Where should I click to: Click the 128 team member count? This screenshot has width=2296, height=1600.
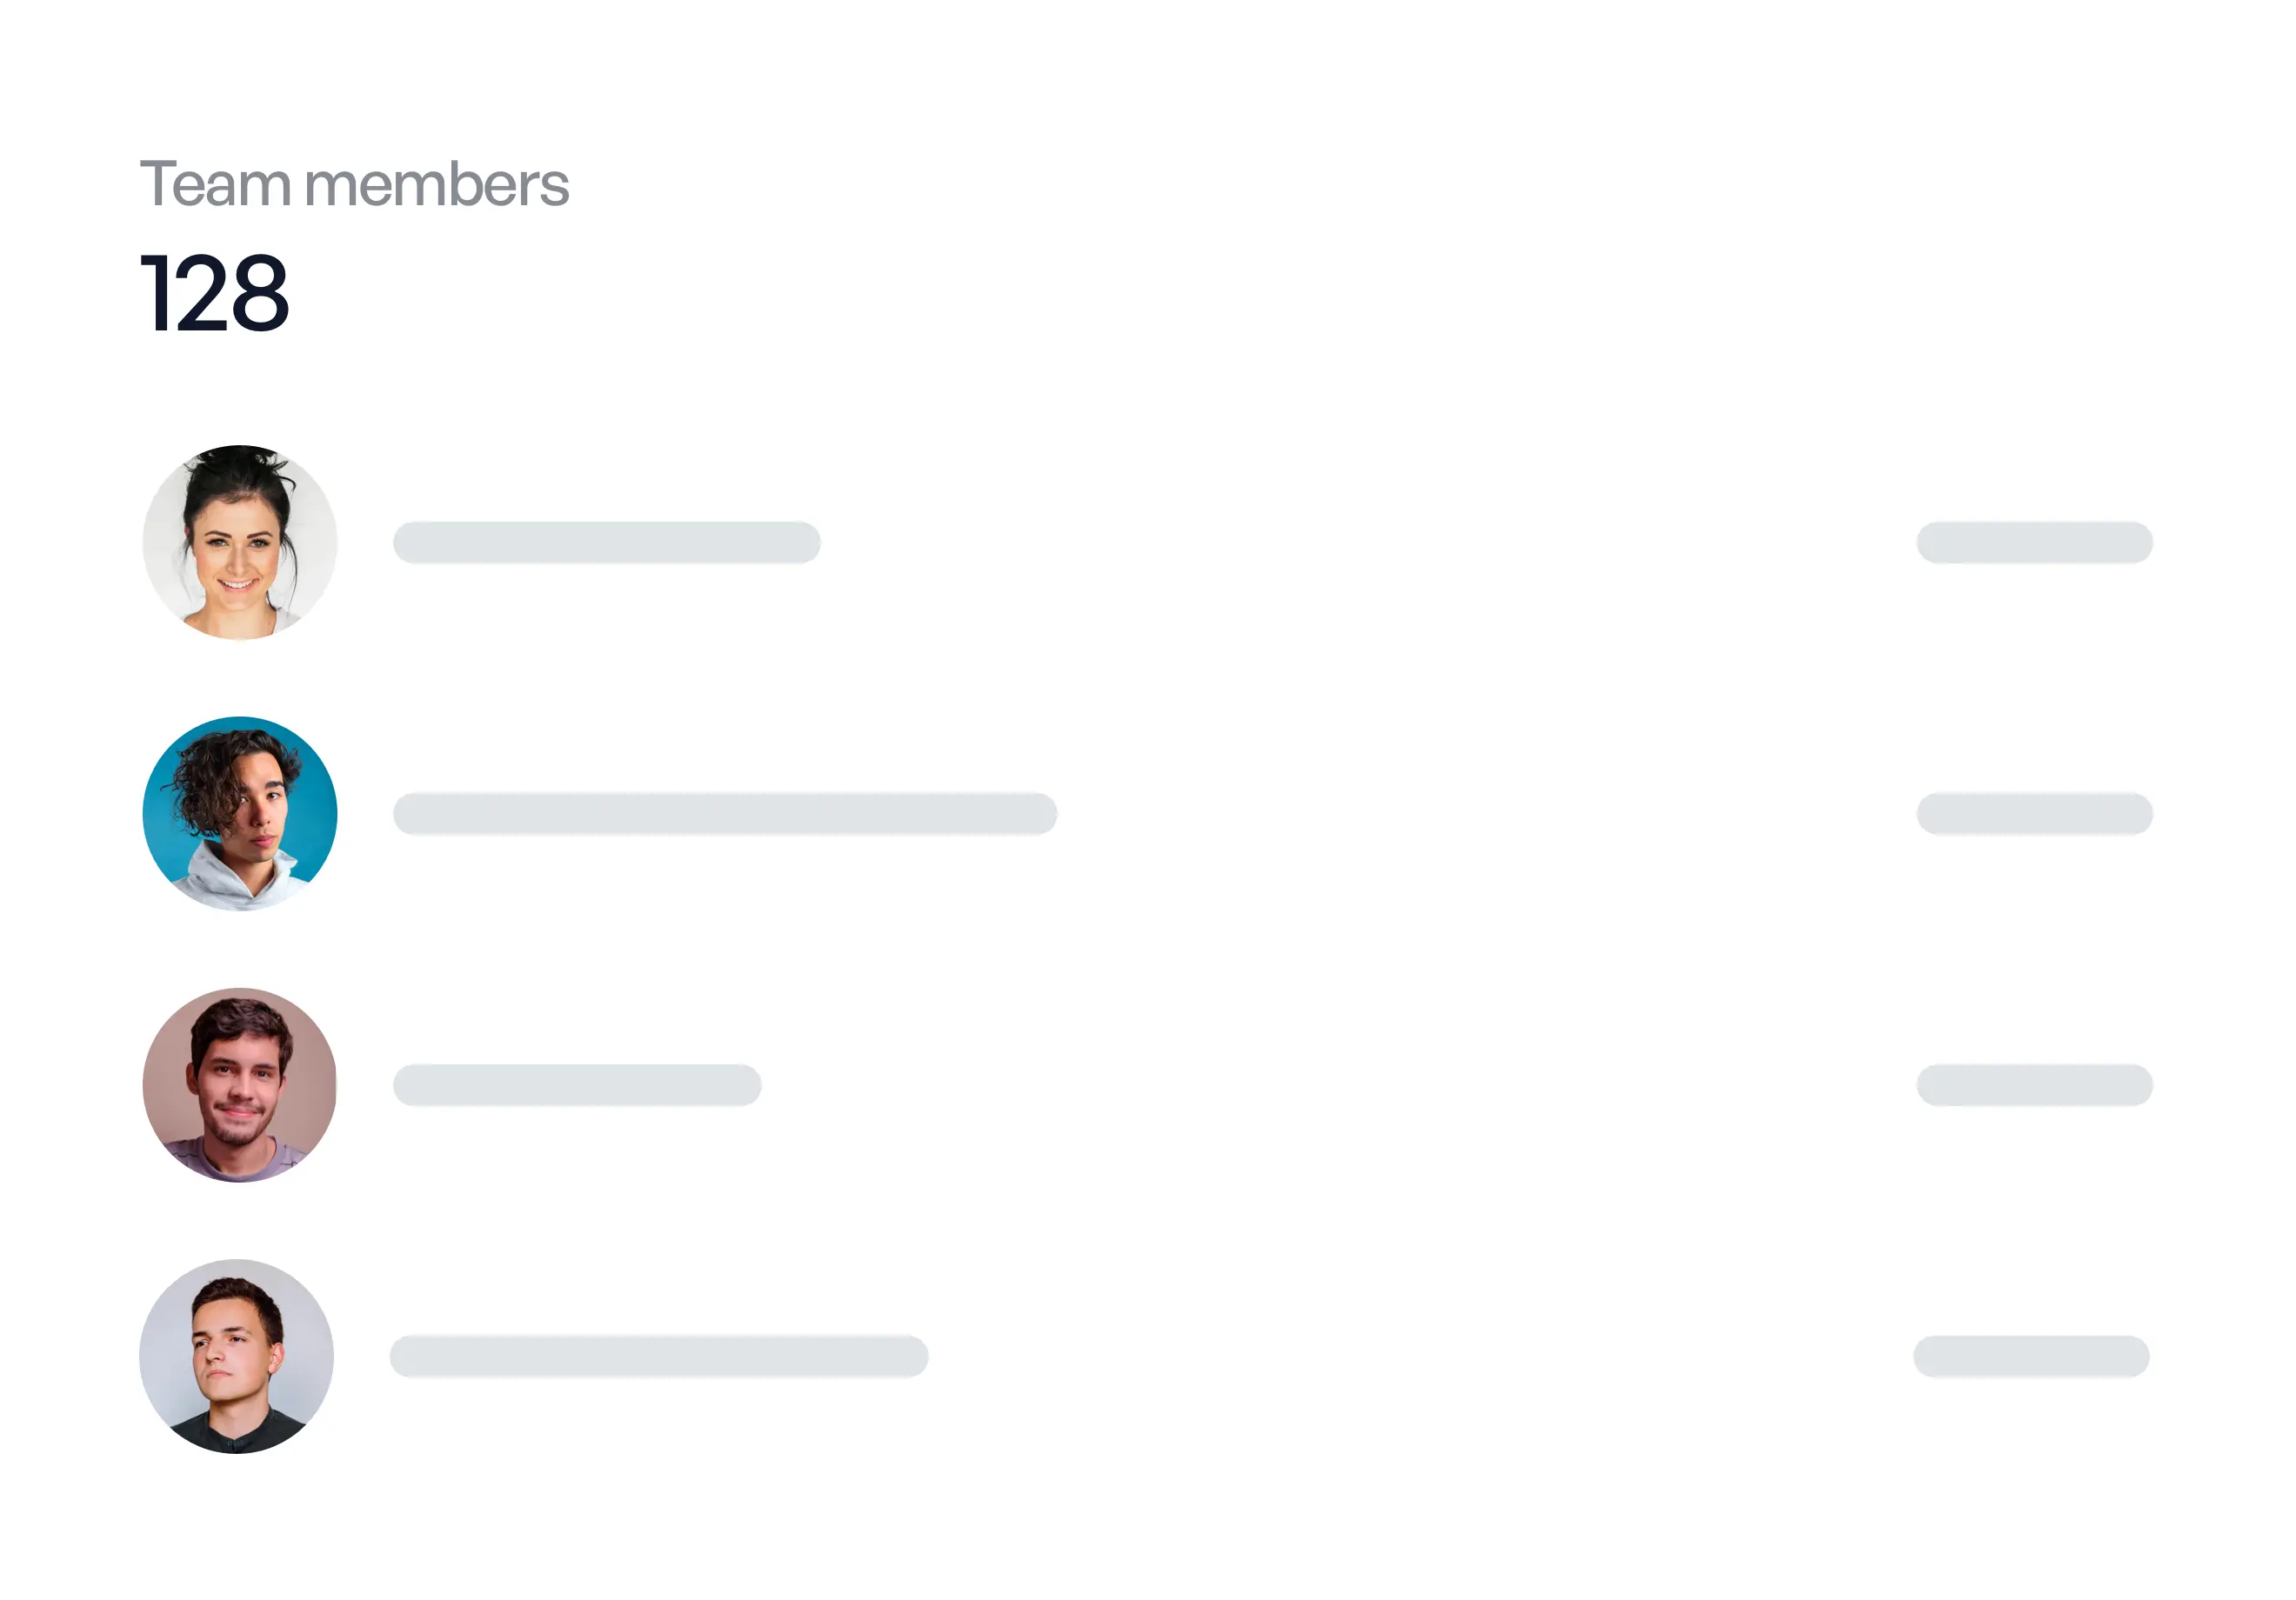click(215, 293)
